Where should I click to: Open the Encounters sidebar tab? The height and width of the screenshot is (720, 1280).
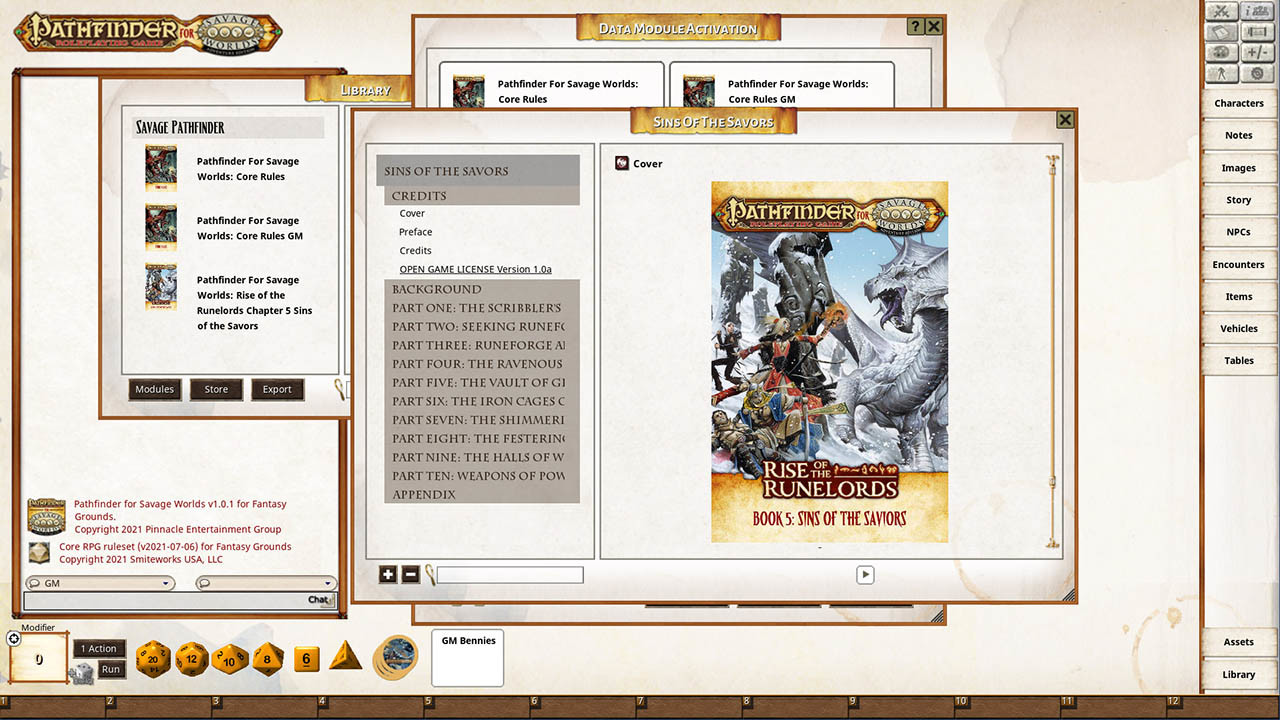[x=1239, y=264]
